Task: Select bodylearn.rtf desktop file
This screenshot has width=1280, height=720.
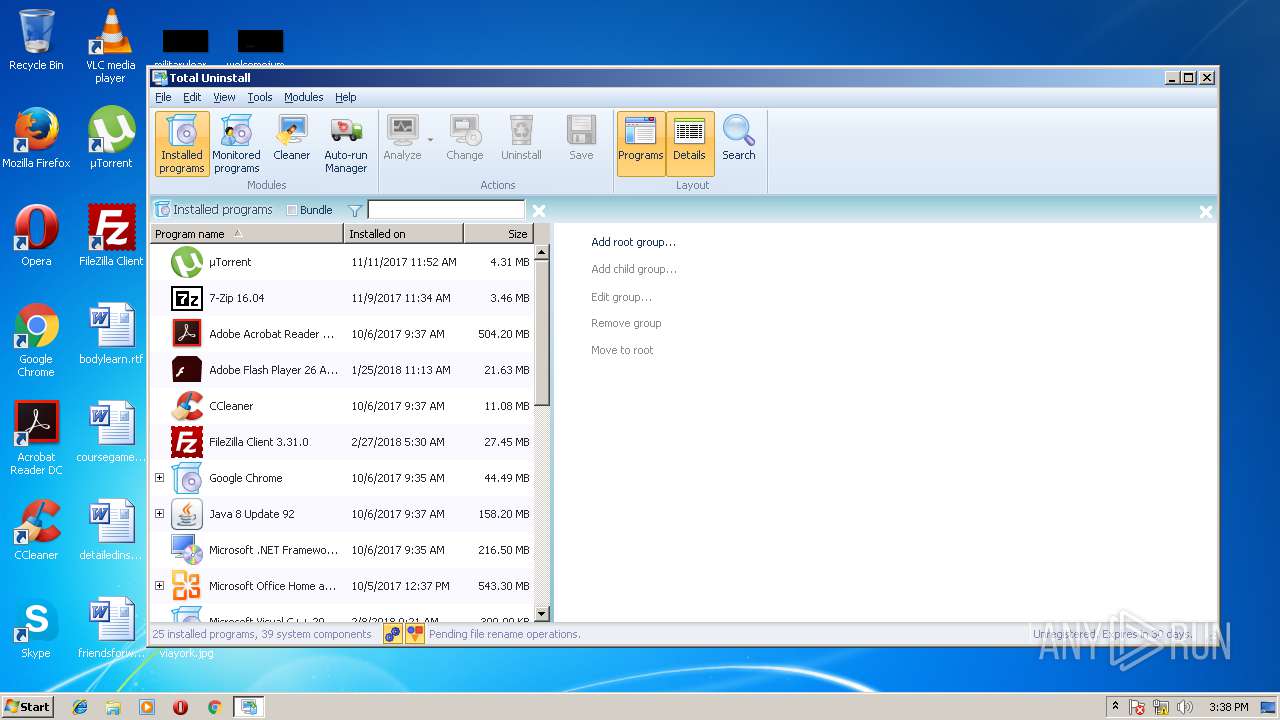Action: click(111, 335)
